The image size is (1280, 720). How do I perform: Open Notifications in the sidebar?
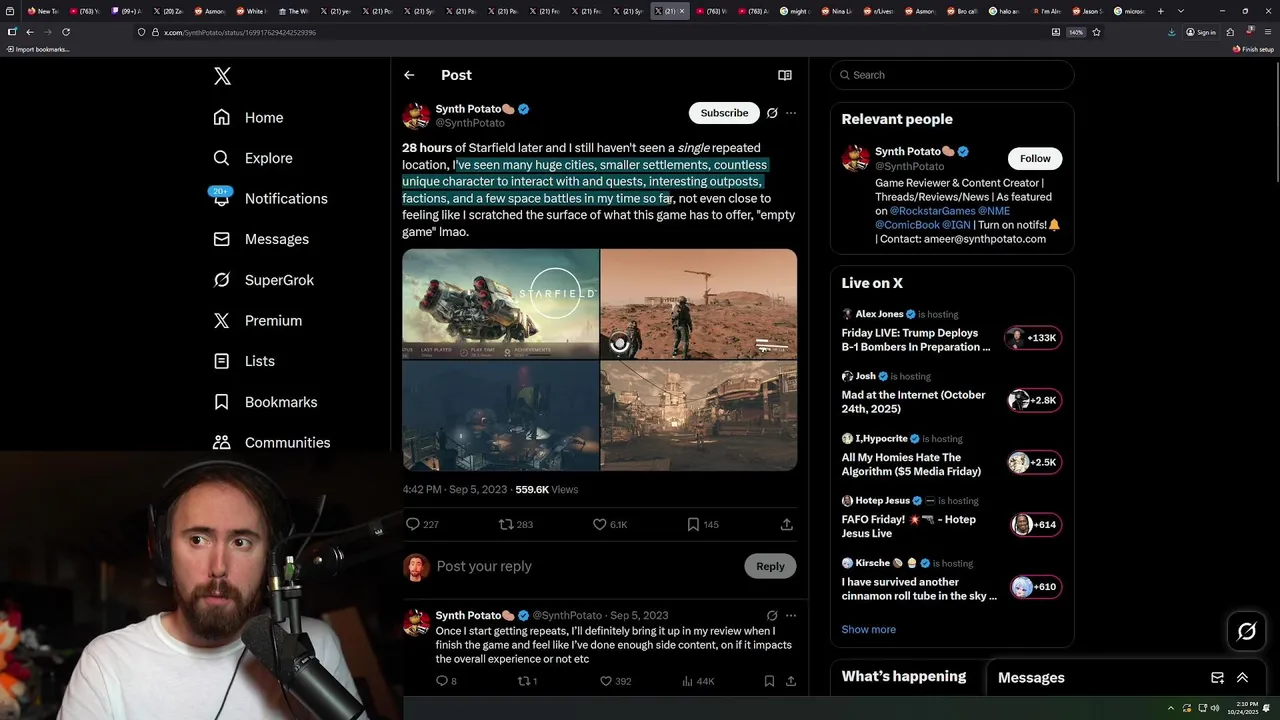tap(270, 198)
